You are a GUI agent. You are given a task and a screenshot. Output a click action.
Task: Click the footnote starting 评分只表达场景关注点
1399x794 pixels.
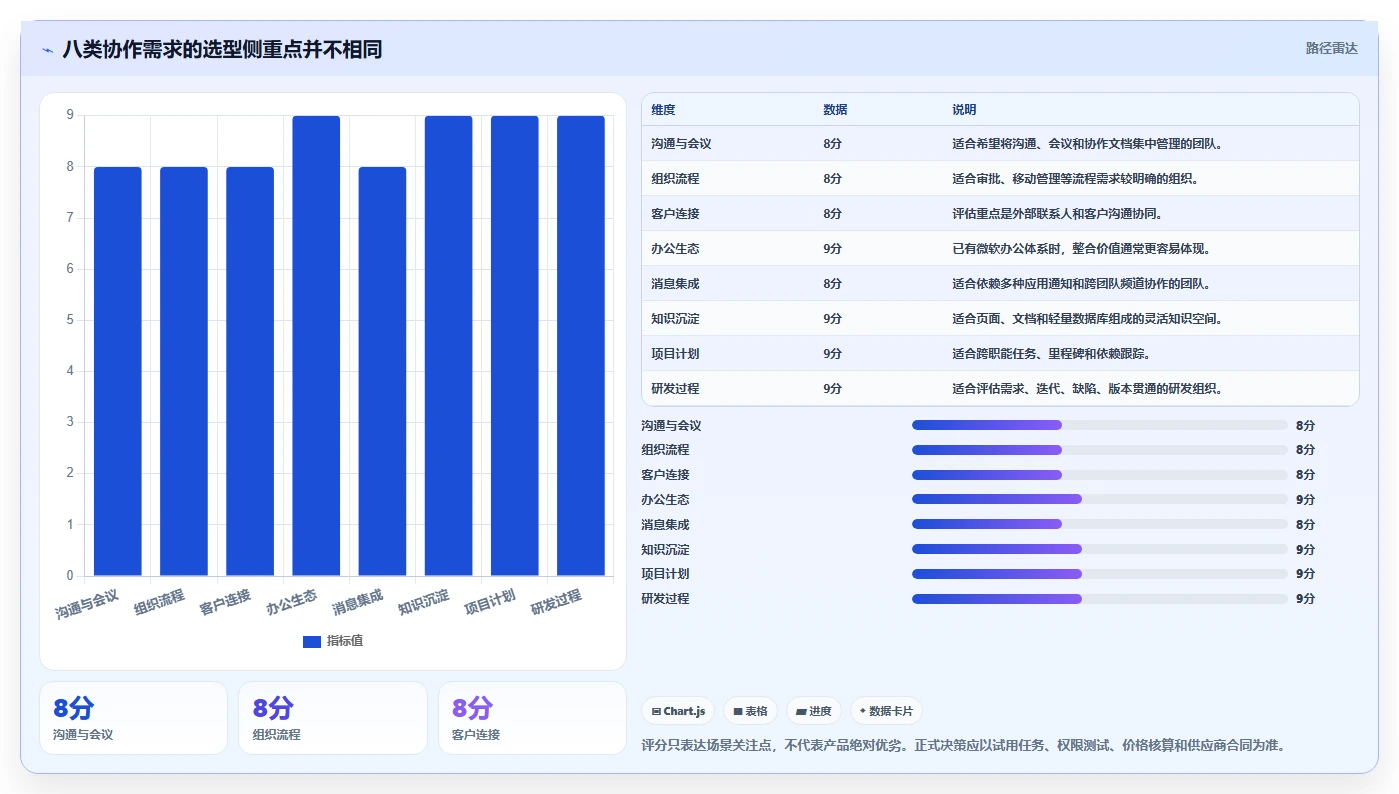[x=962, y=745]
